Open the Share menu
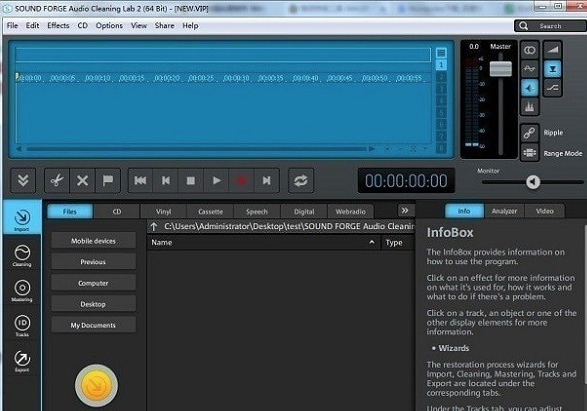587x411 pixels. coord(165,25)
